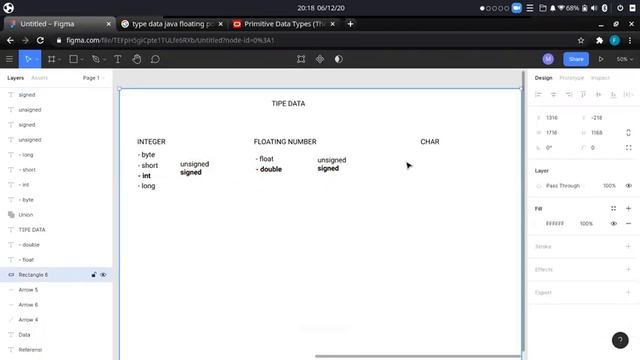
Task: Click the align top icon
Action: (583, 95)
